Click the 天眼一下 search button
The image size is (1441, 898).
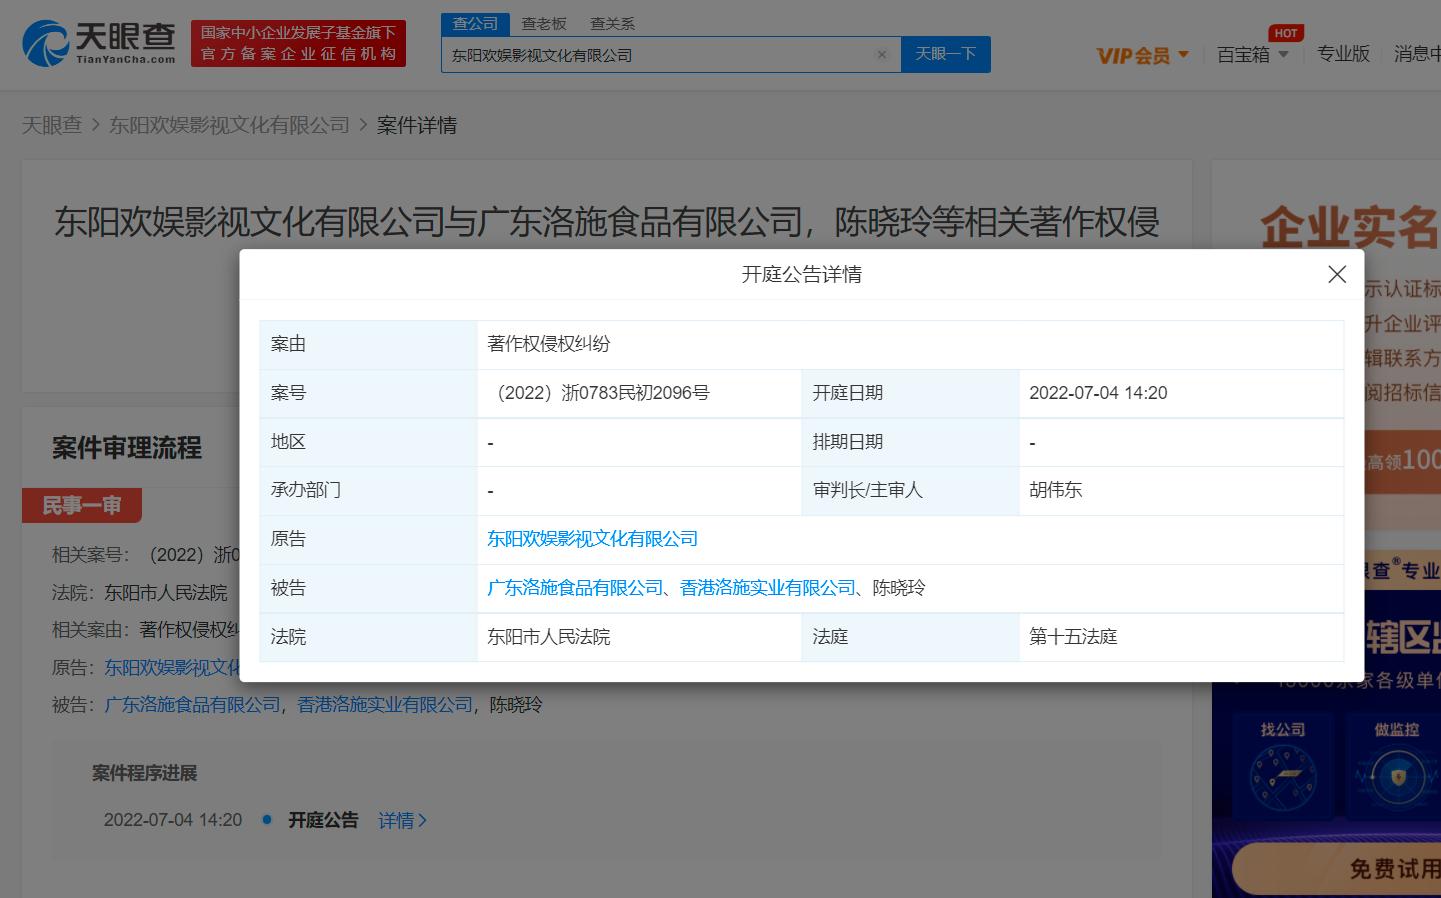click(x=945, y=54)
